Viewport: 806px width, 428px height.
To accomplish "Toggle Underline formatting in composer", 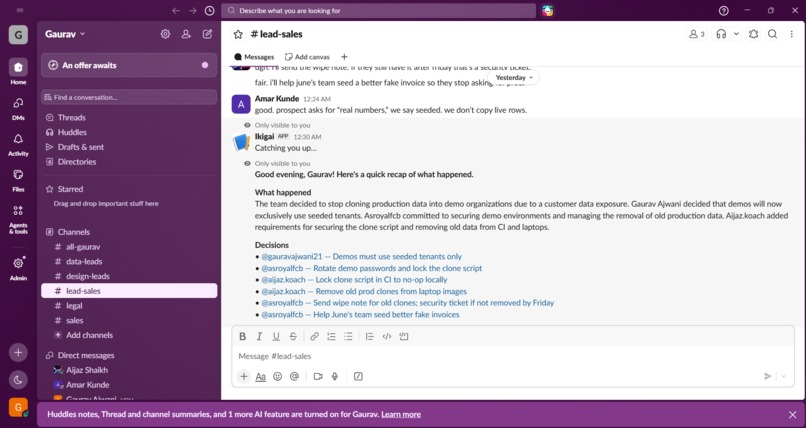I will tap(276, 337).
